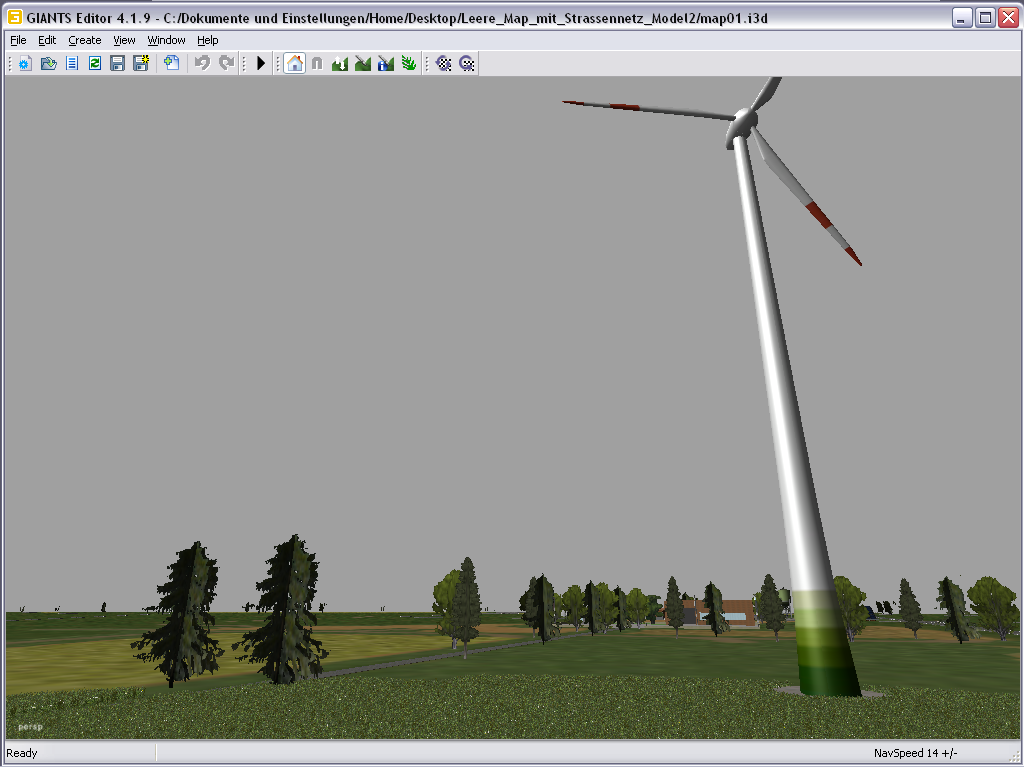Image resolution: width=1024 pixels, height=768 pixels.
Task: Toggle the magnet snap icon
Action: (317, 63)
